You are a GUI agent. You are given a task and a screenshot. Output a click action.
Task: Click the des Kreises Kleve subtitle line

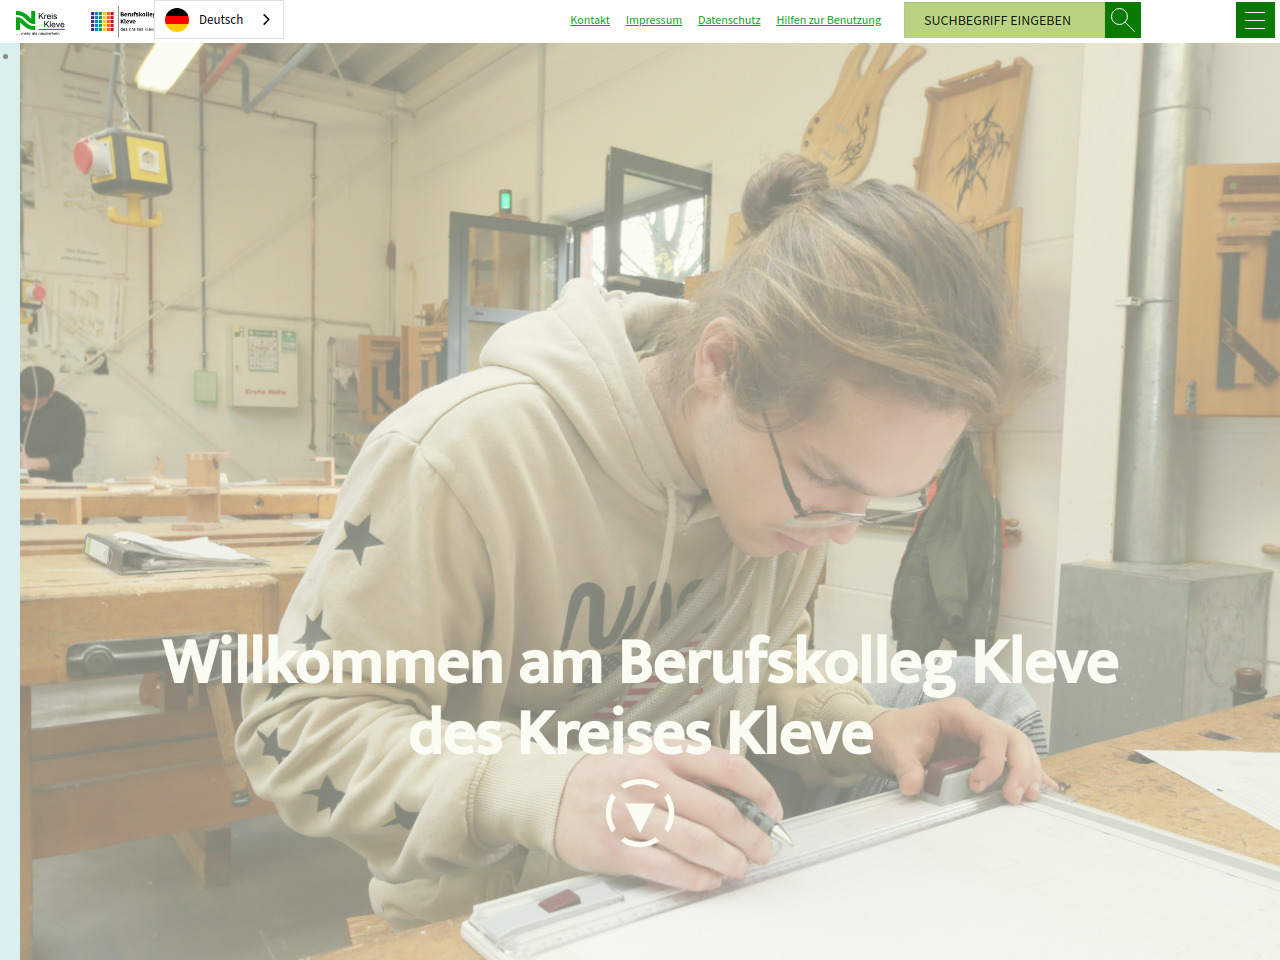[x=641, y=733]
